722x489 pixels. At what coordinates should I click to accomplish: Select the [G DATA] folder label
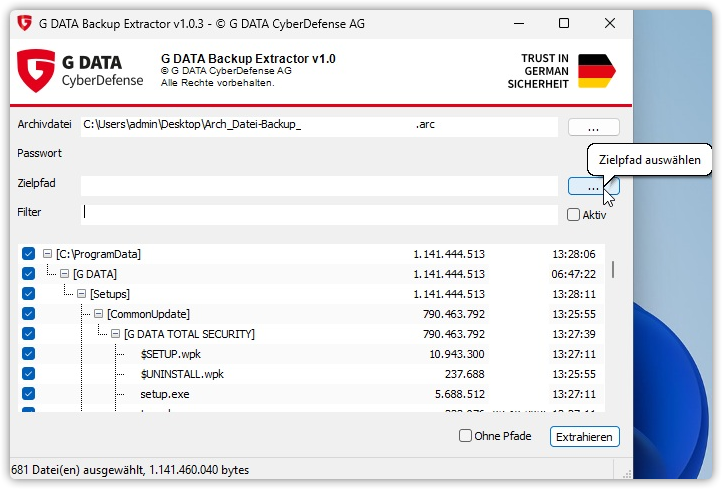[x=95, y=274]
